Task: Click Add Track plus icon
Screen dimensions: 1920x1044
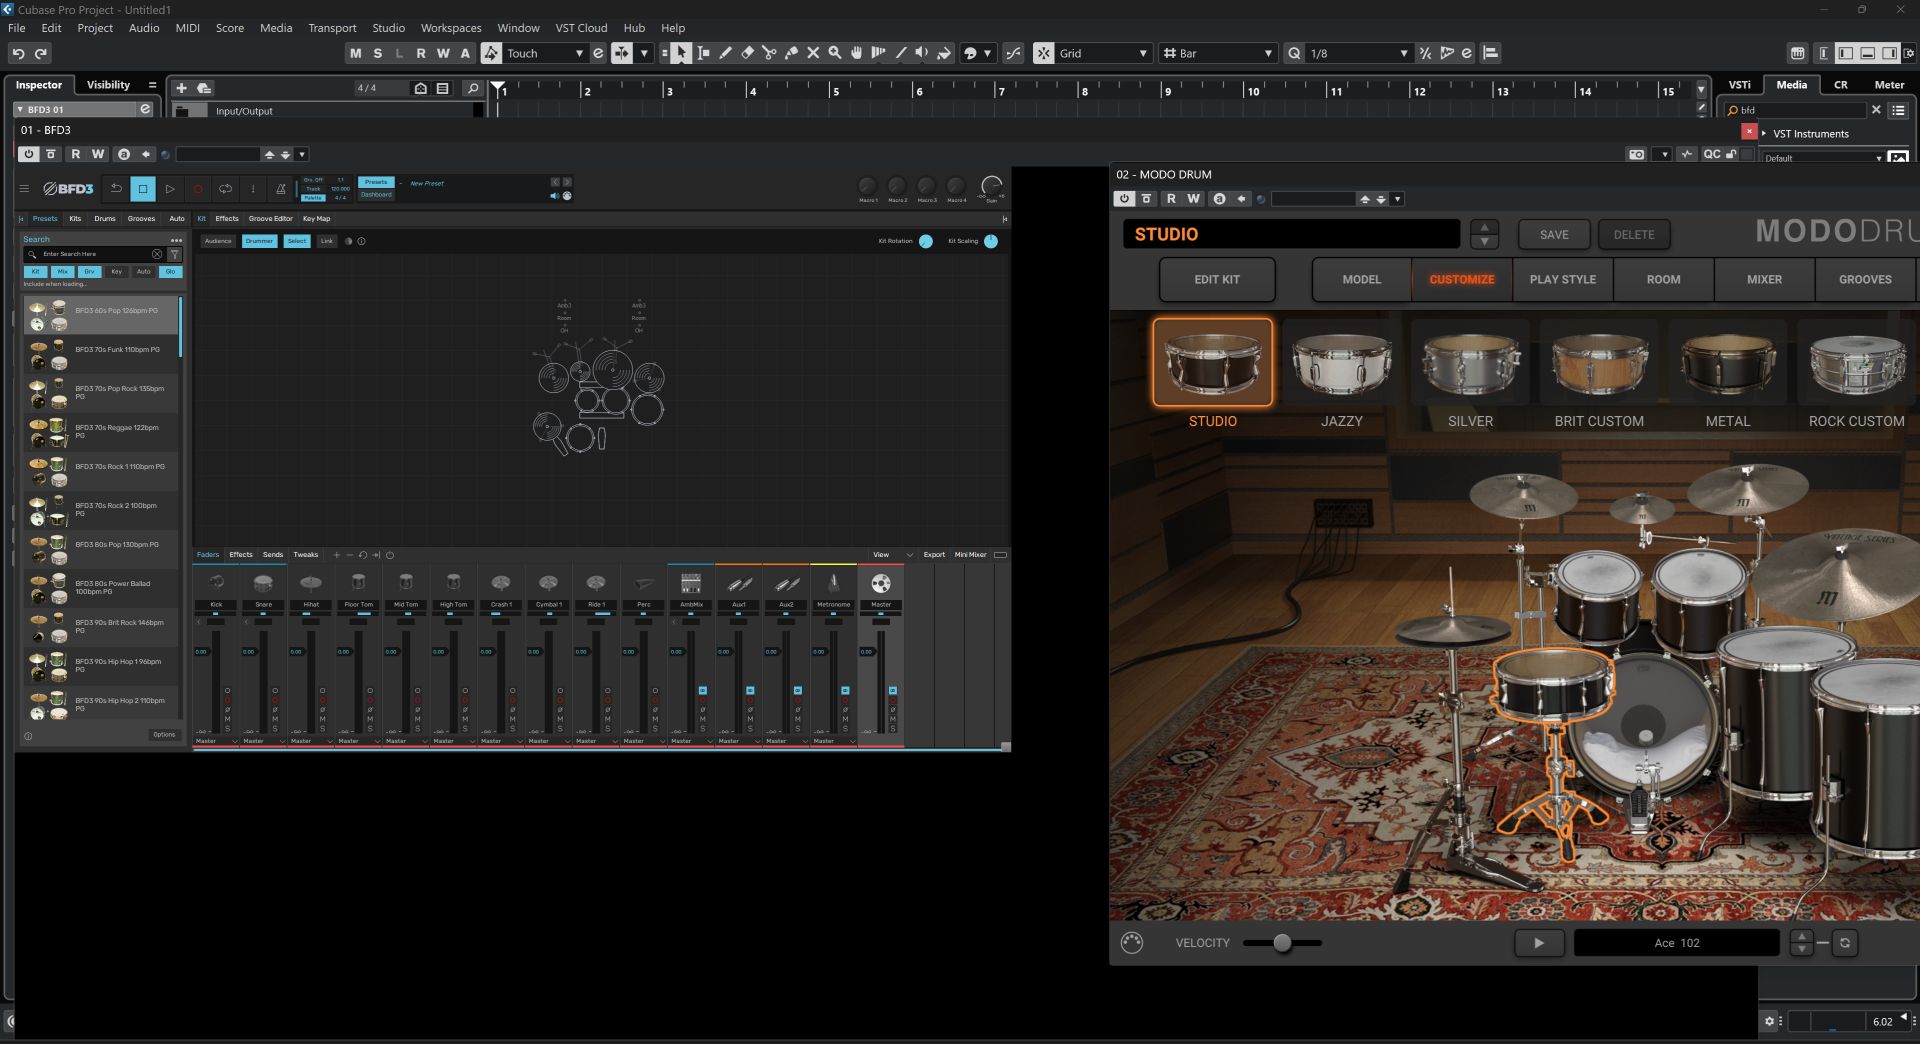Action: click(x=181, y=88)
